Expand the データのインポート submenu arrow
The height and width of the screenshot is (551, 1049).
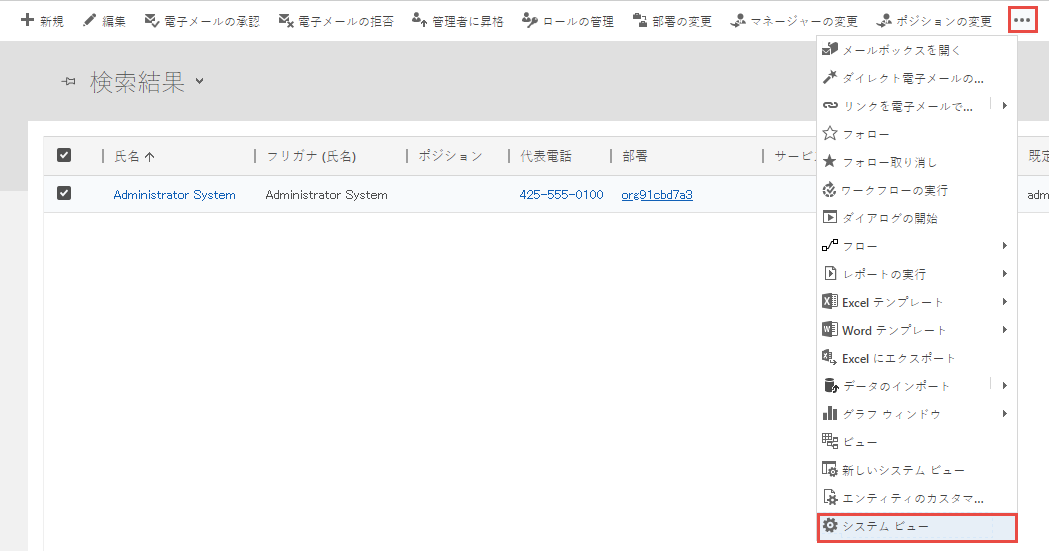tap(1004, 386)
